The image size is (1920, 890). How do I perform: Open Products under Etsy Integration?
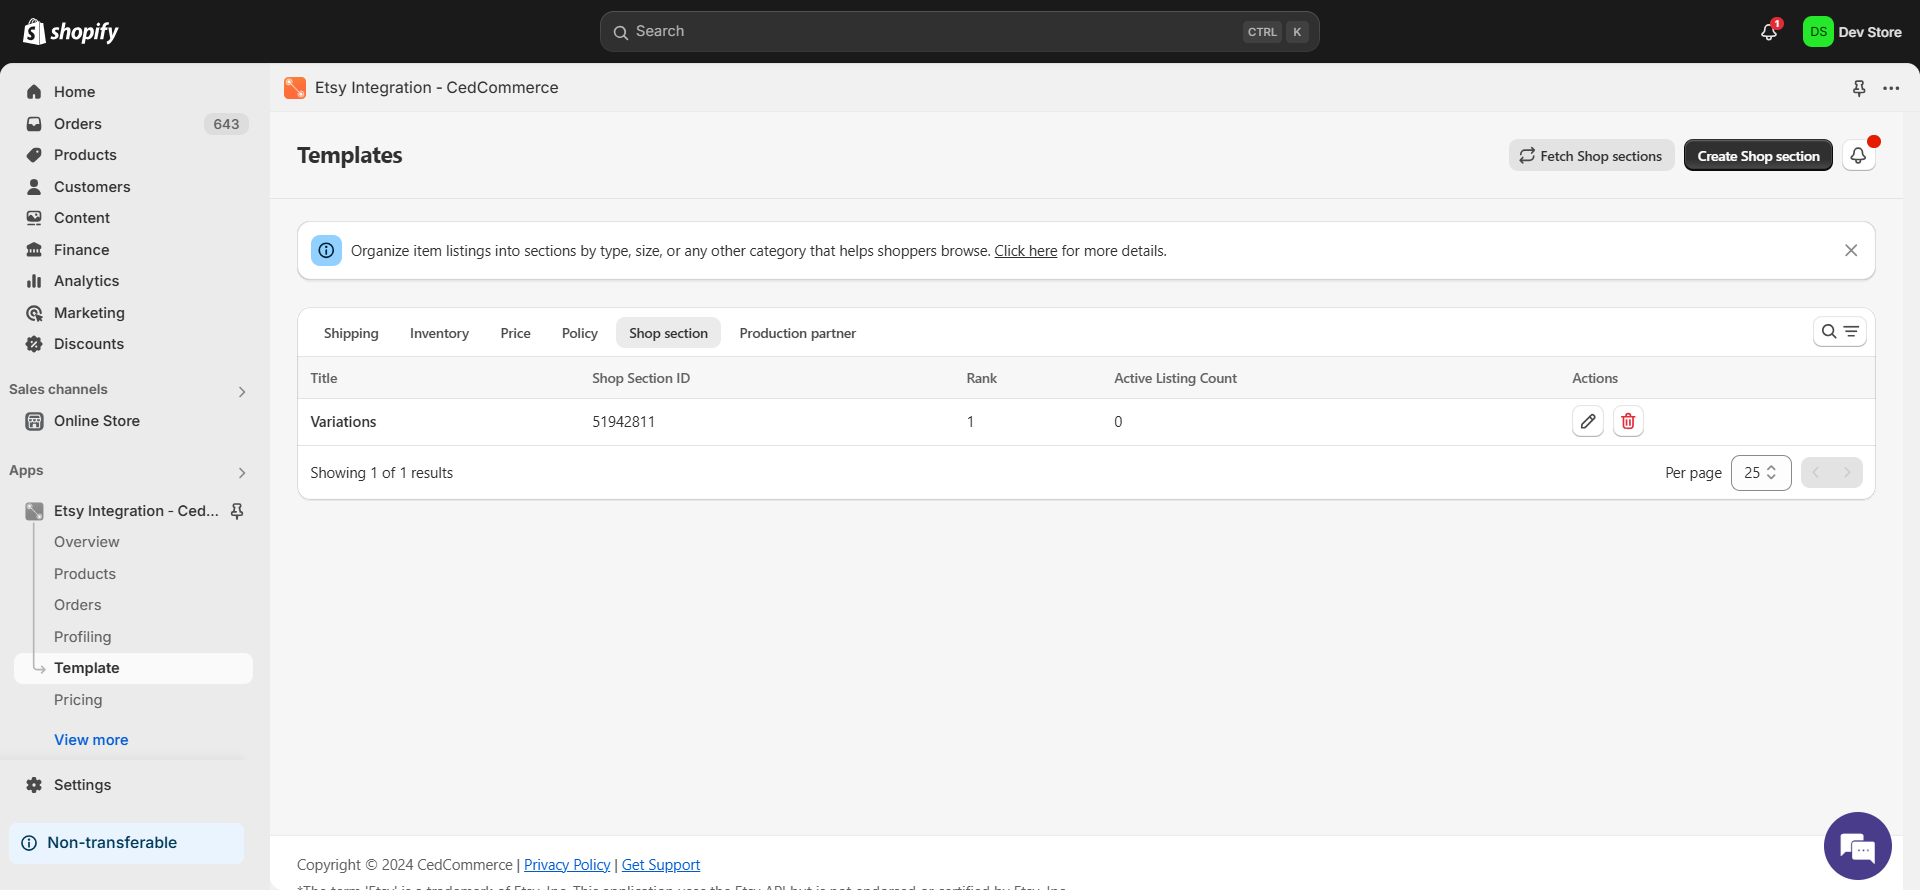(85, 574)
